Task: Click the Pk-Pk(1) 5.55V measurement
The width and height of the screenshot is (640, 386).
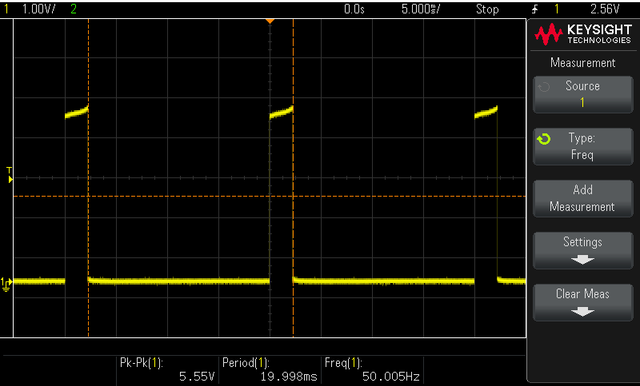Action: 167,370
